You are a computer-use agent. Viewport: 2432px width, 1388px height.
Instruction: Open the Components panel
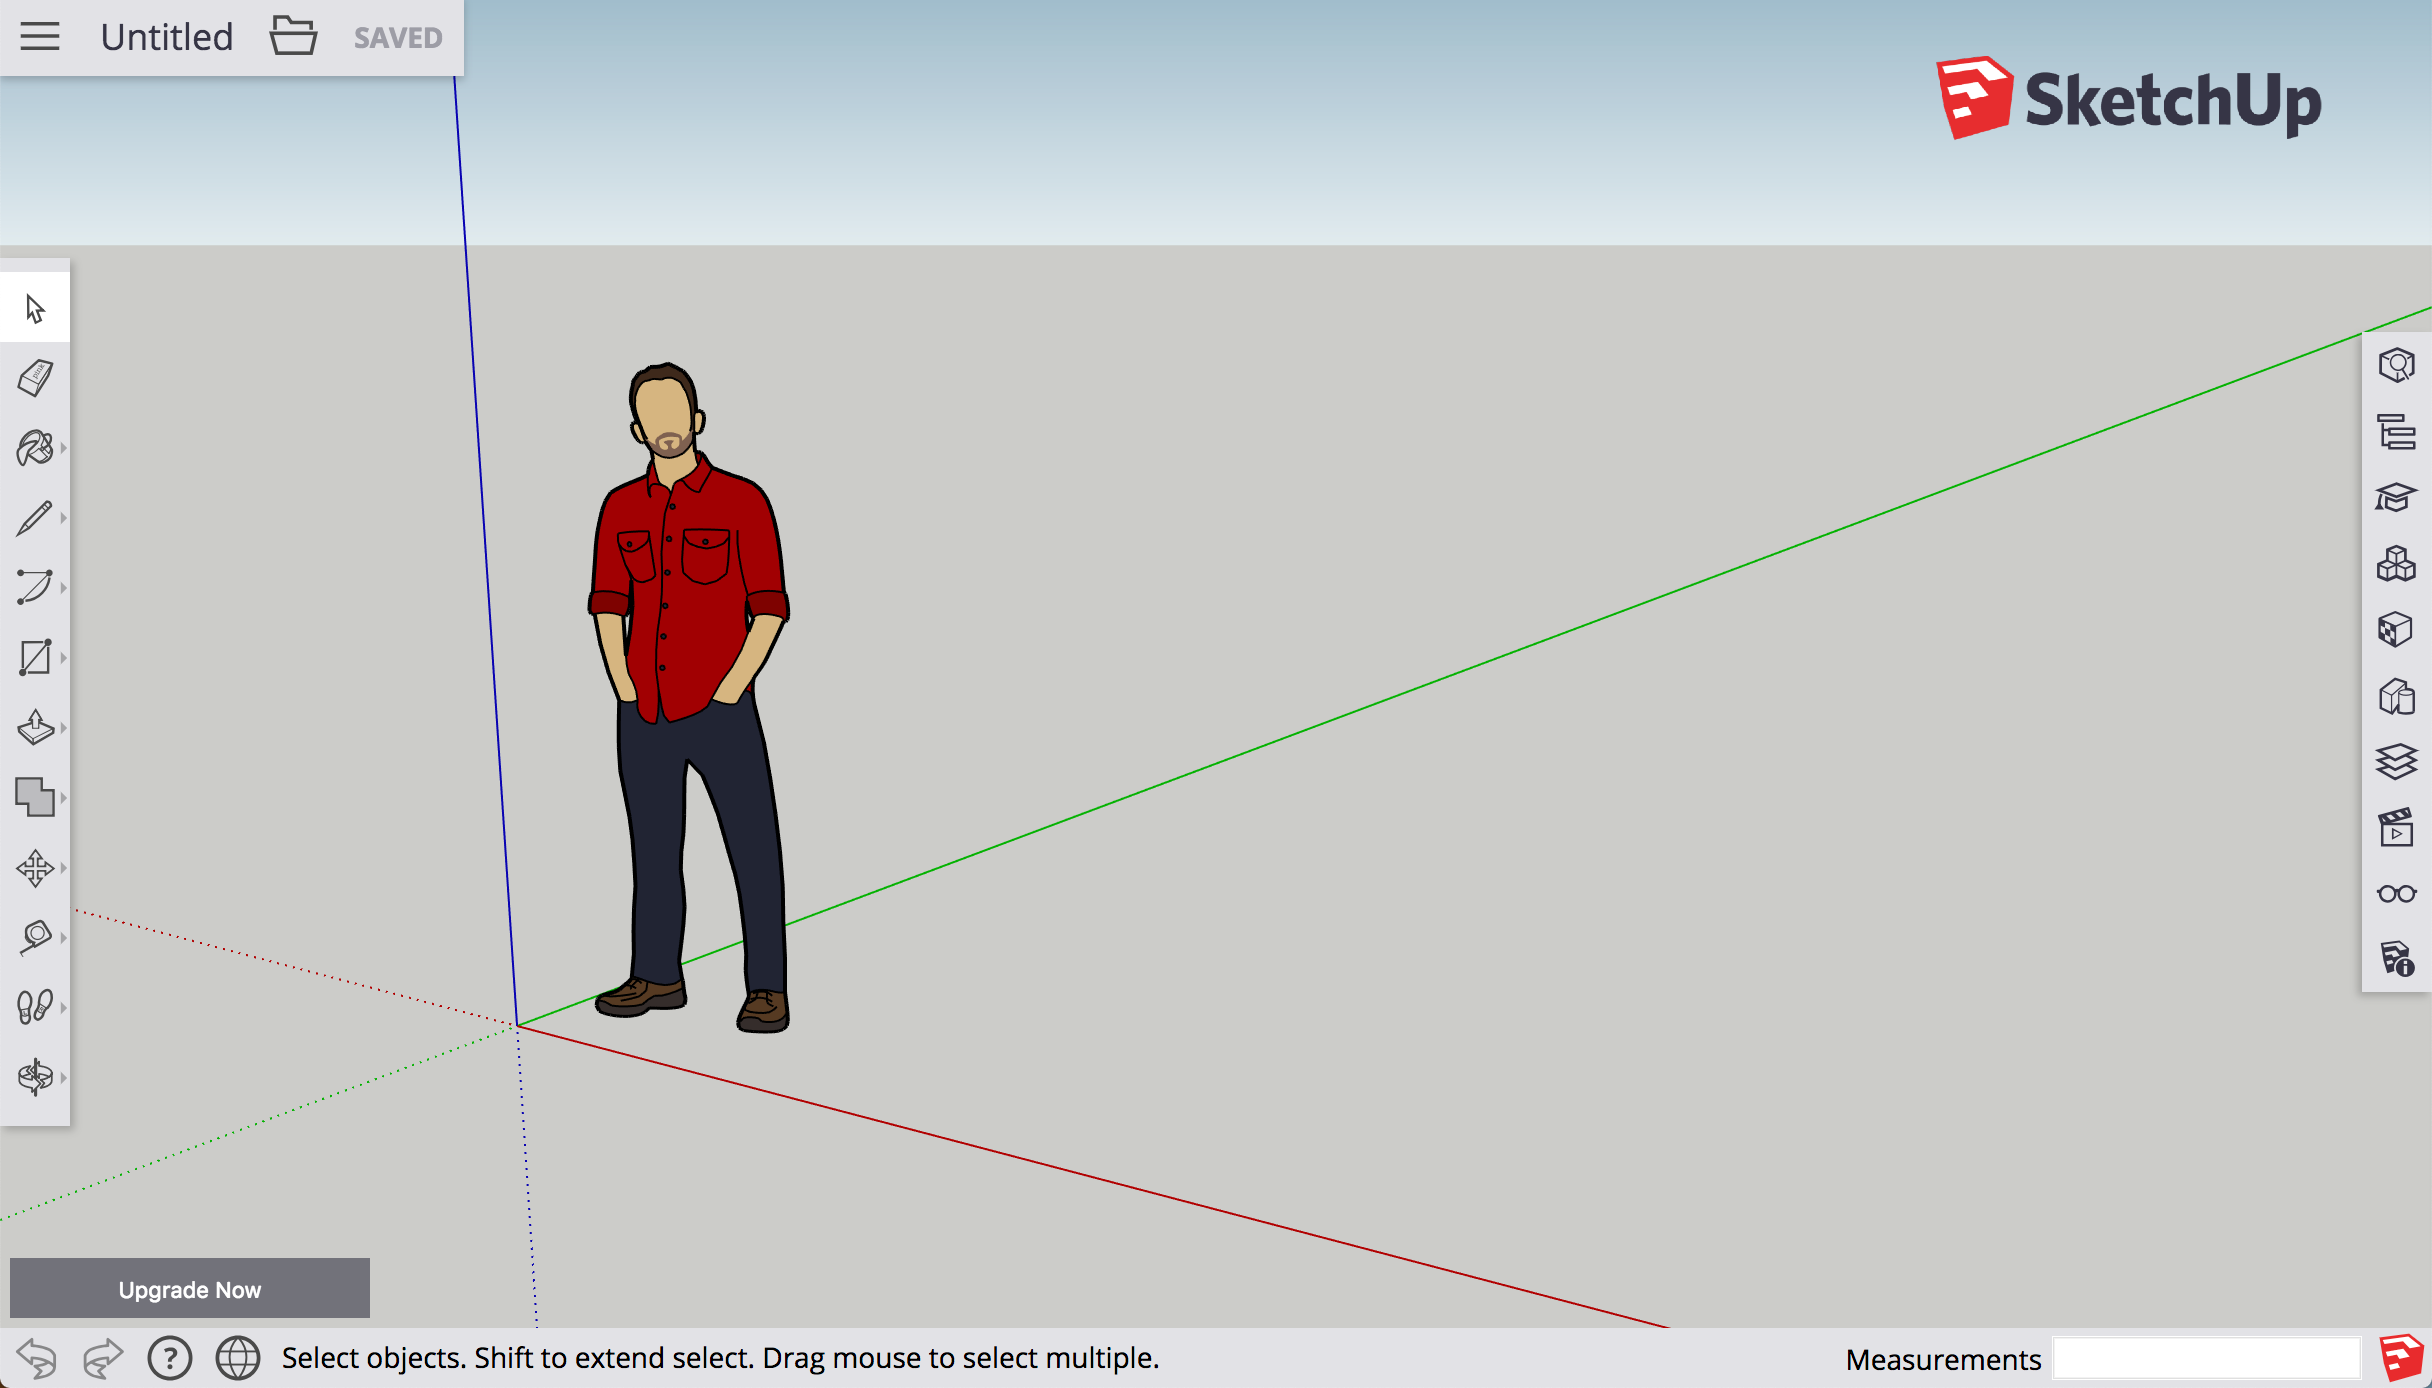coord(2397,566)
